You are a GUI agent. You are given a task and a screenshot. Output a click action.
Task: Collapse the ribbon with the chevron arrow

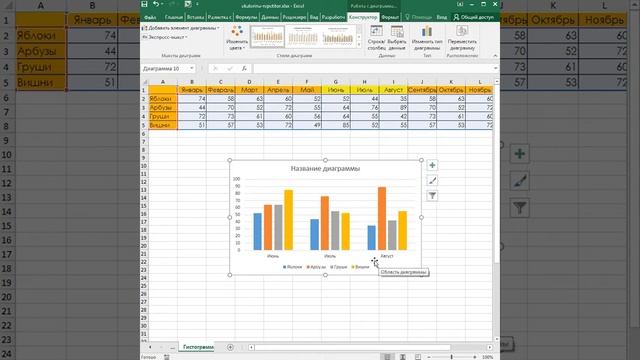(x=495, y=56)
